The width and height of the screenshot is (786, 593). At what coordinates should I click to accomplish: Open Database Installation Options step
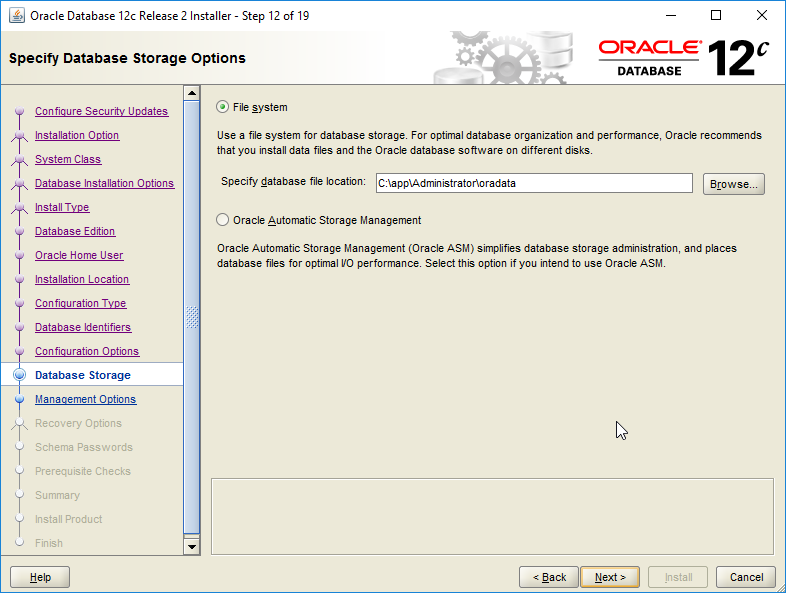point(104,183)
